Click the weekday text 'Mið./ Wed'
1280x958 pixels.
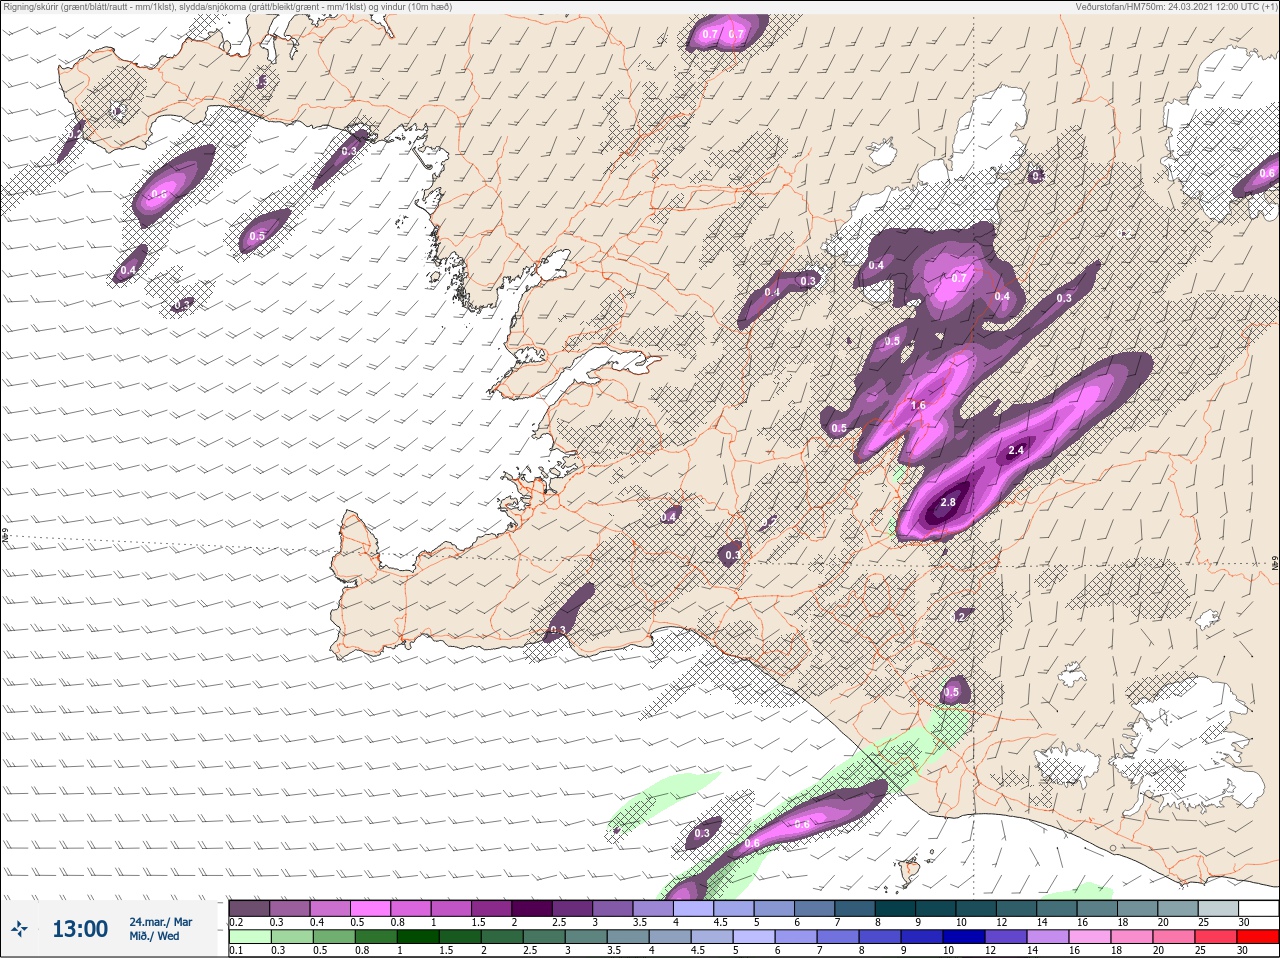155,936
